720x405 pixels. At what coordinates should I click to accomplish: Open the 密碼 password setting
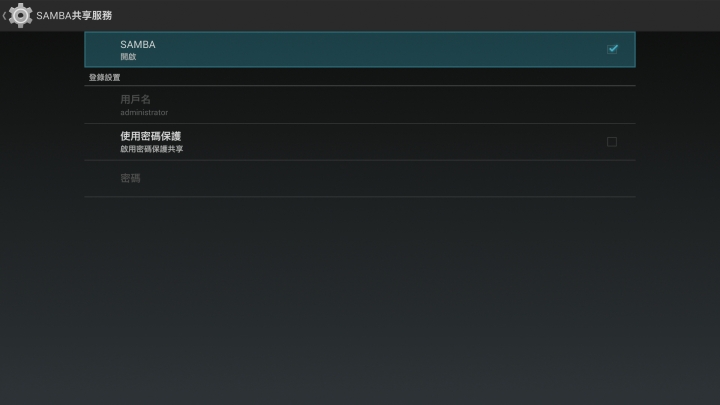click(x=360, y=179)
